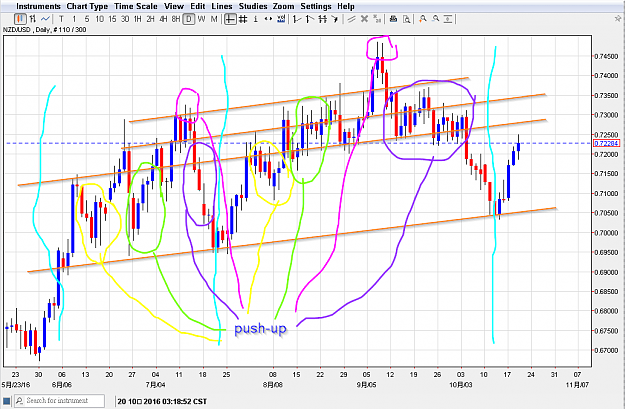Viewport: 625px width, 409px height.
Task: Click the 0.74500 price axis label
Action: 606,56
